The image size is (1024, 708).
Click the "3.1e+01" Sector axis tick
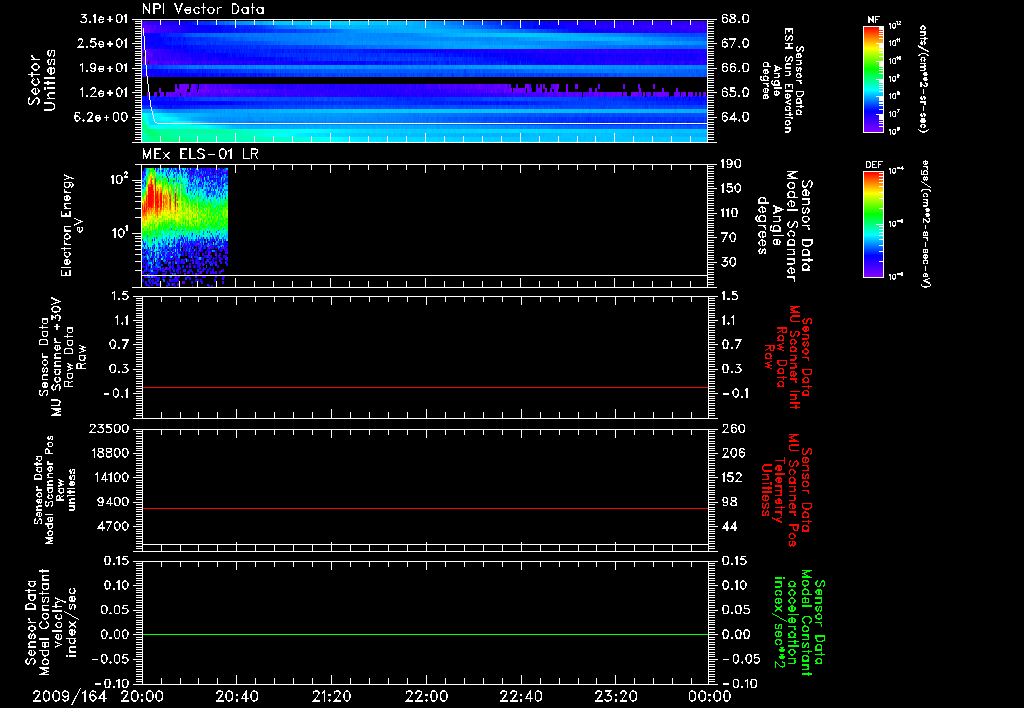click(x=104, y=19)
